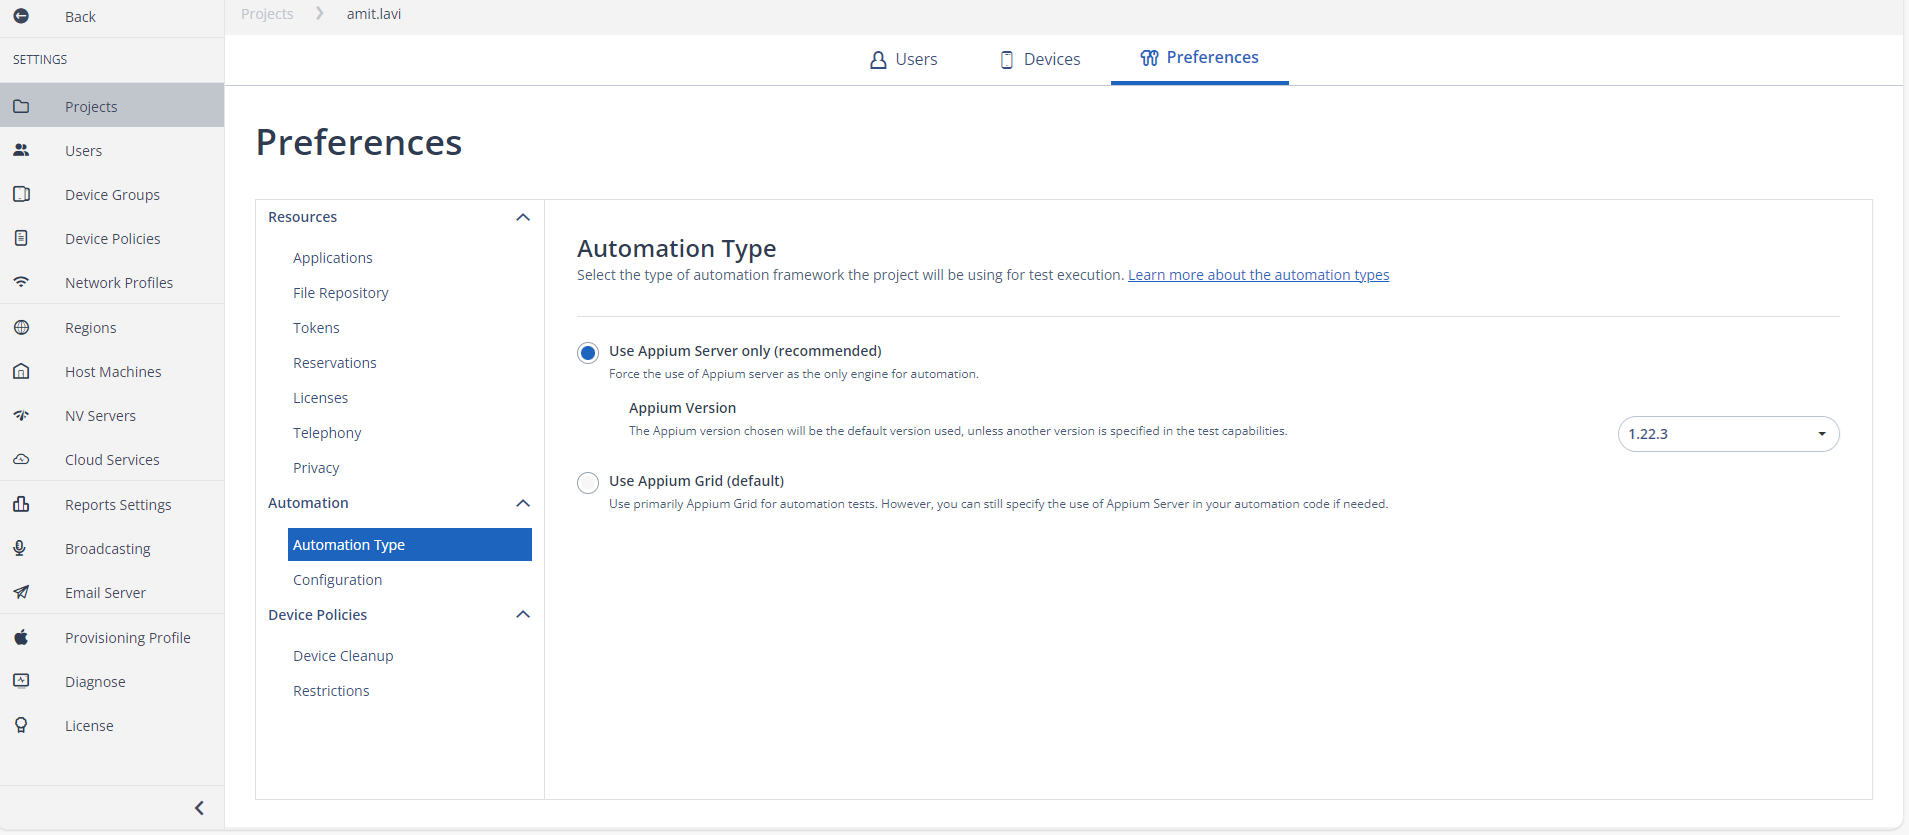Click the Email Server paper plane icon

21,592
